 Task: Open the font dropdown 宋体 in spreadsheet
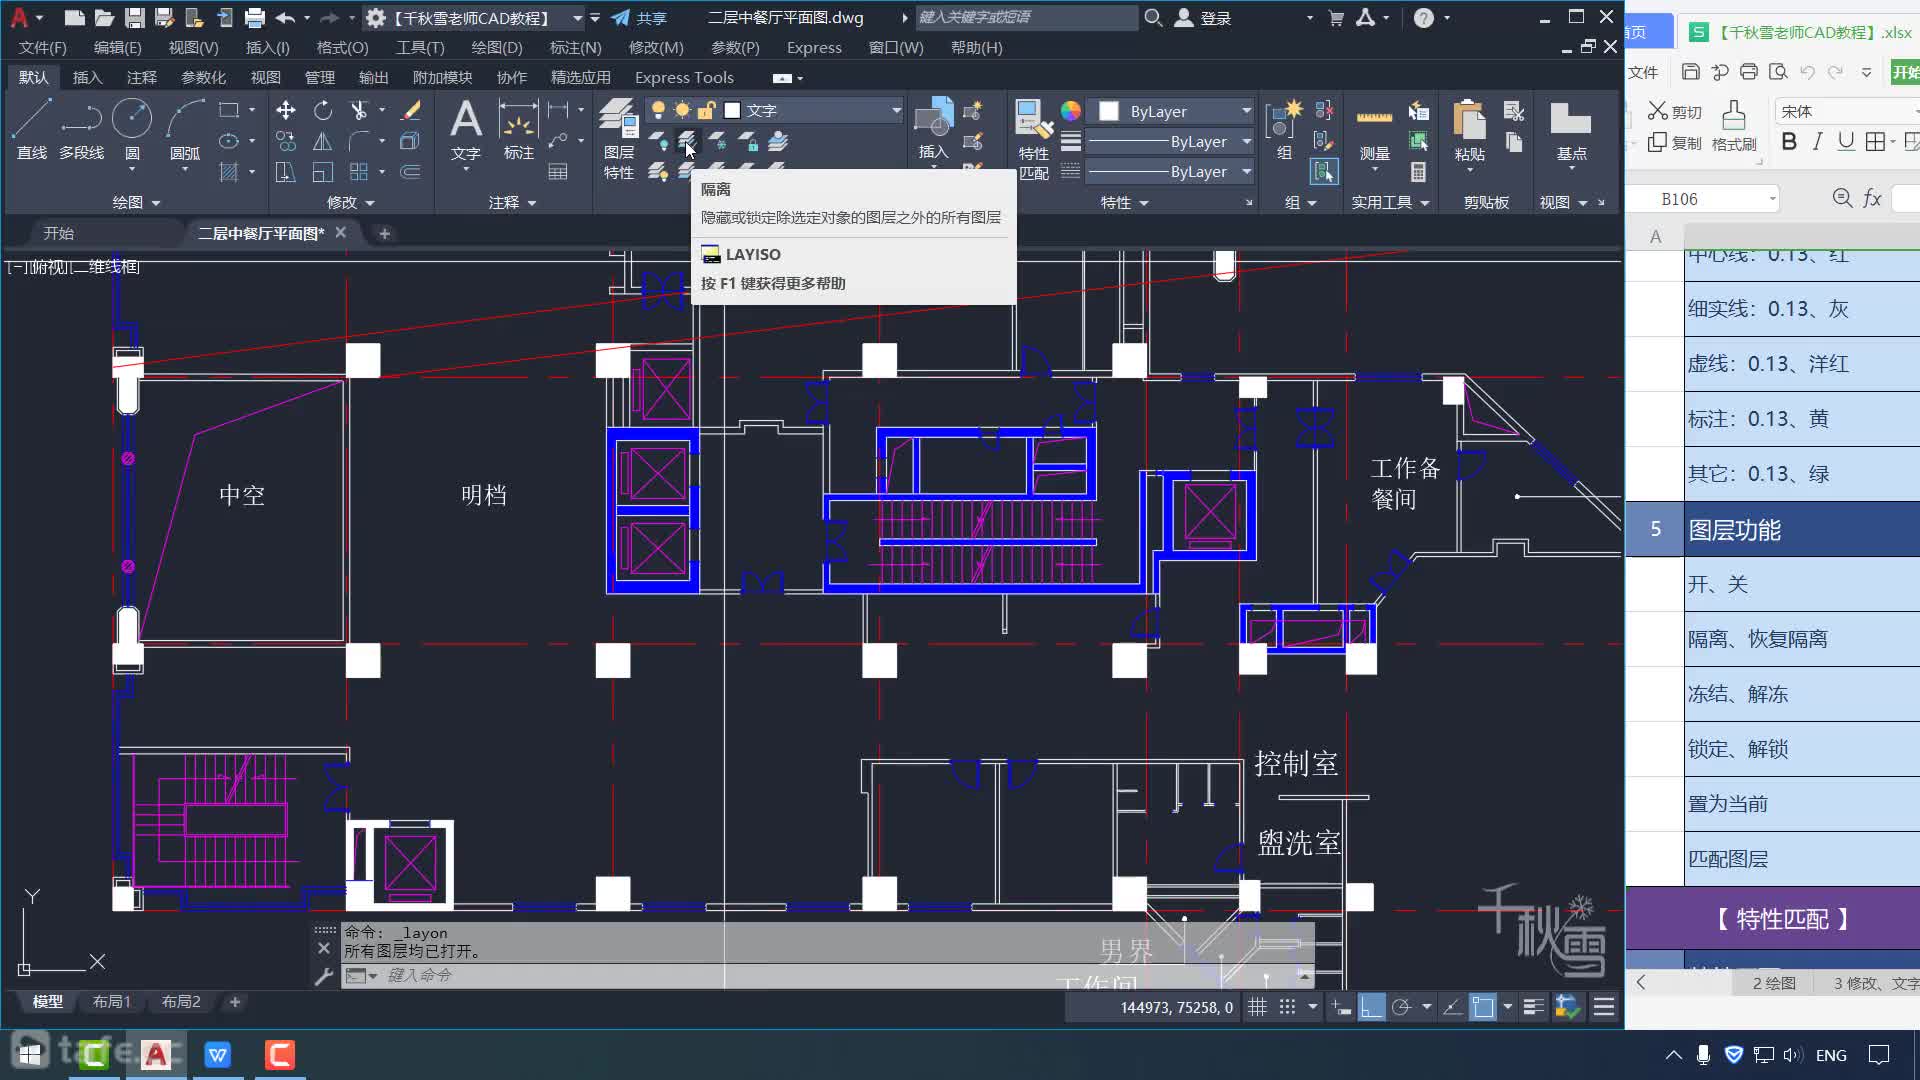1846,111
